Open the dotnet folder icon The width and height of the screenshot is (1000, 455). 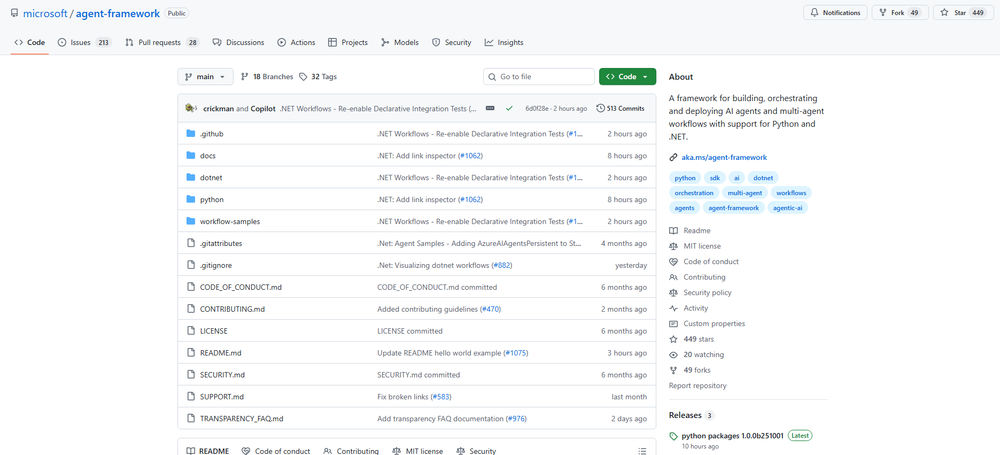(190, 177)
